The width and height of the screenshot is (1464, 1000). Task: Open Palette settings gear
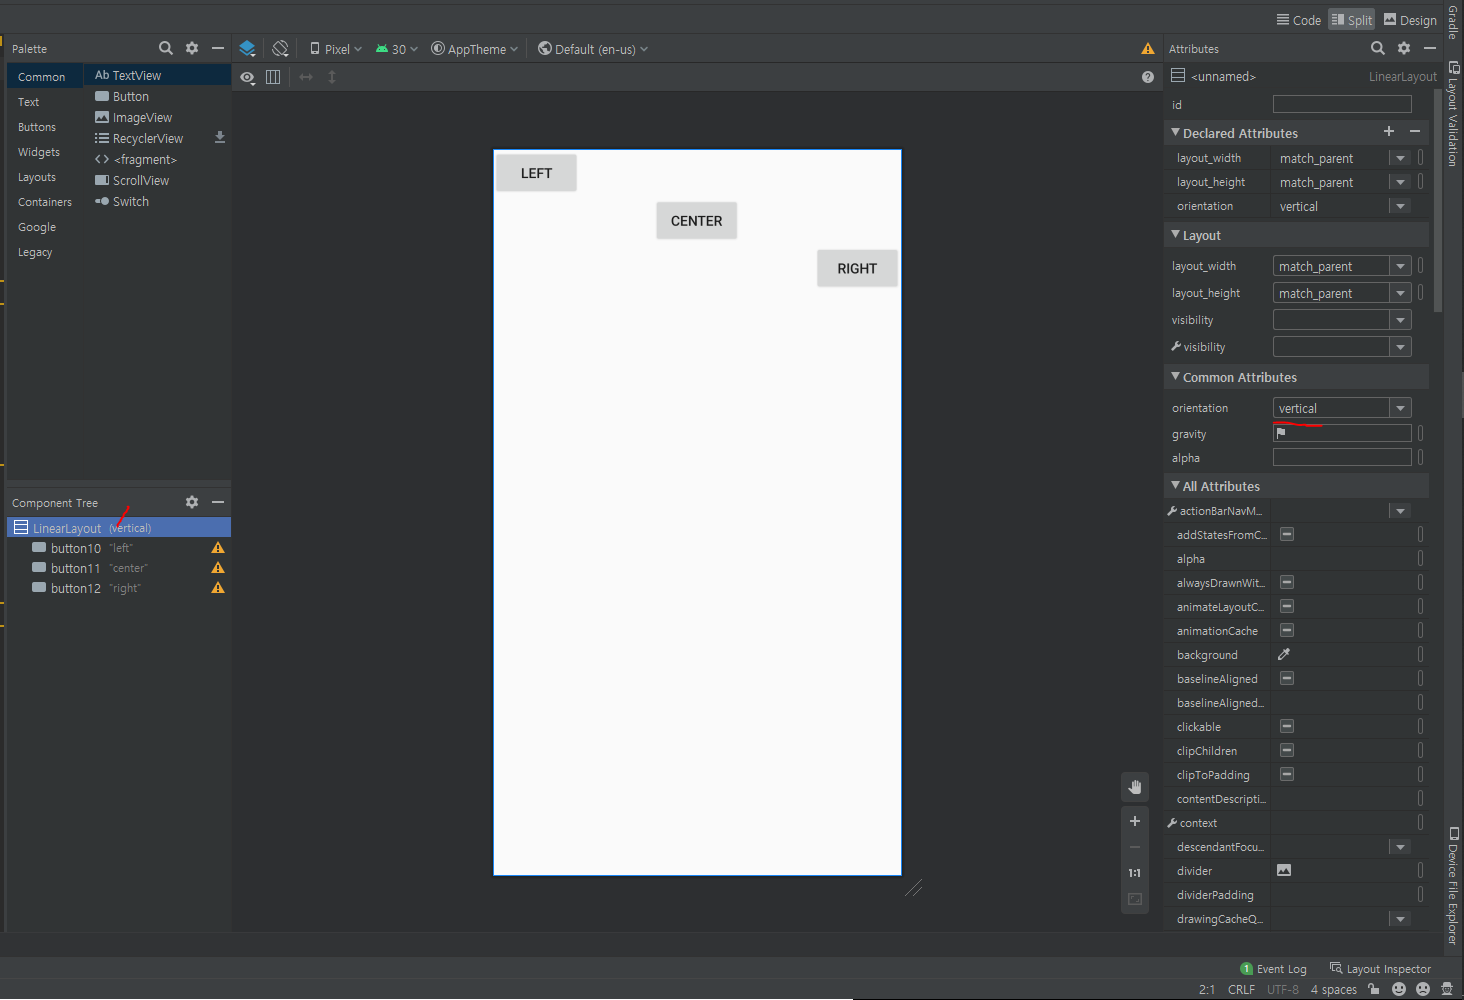tap(192, 48)
